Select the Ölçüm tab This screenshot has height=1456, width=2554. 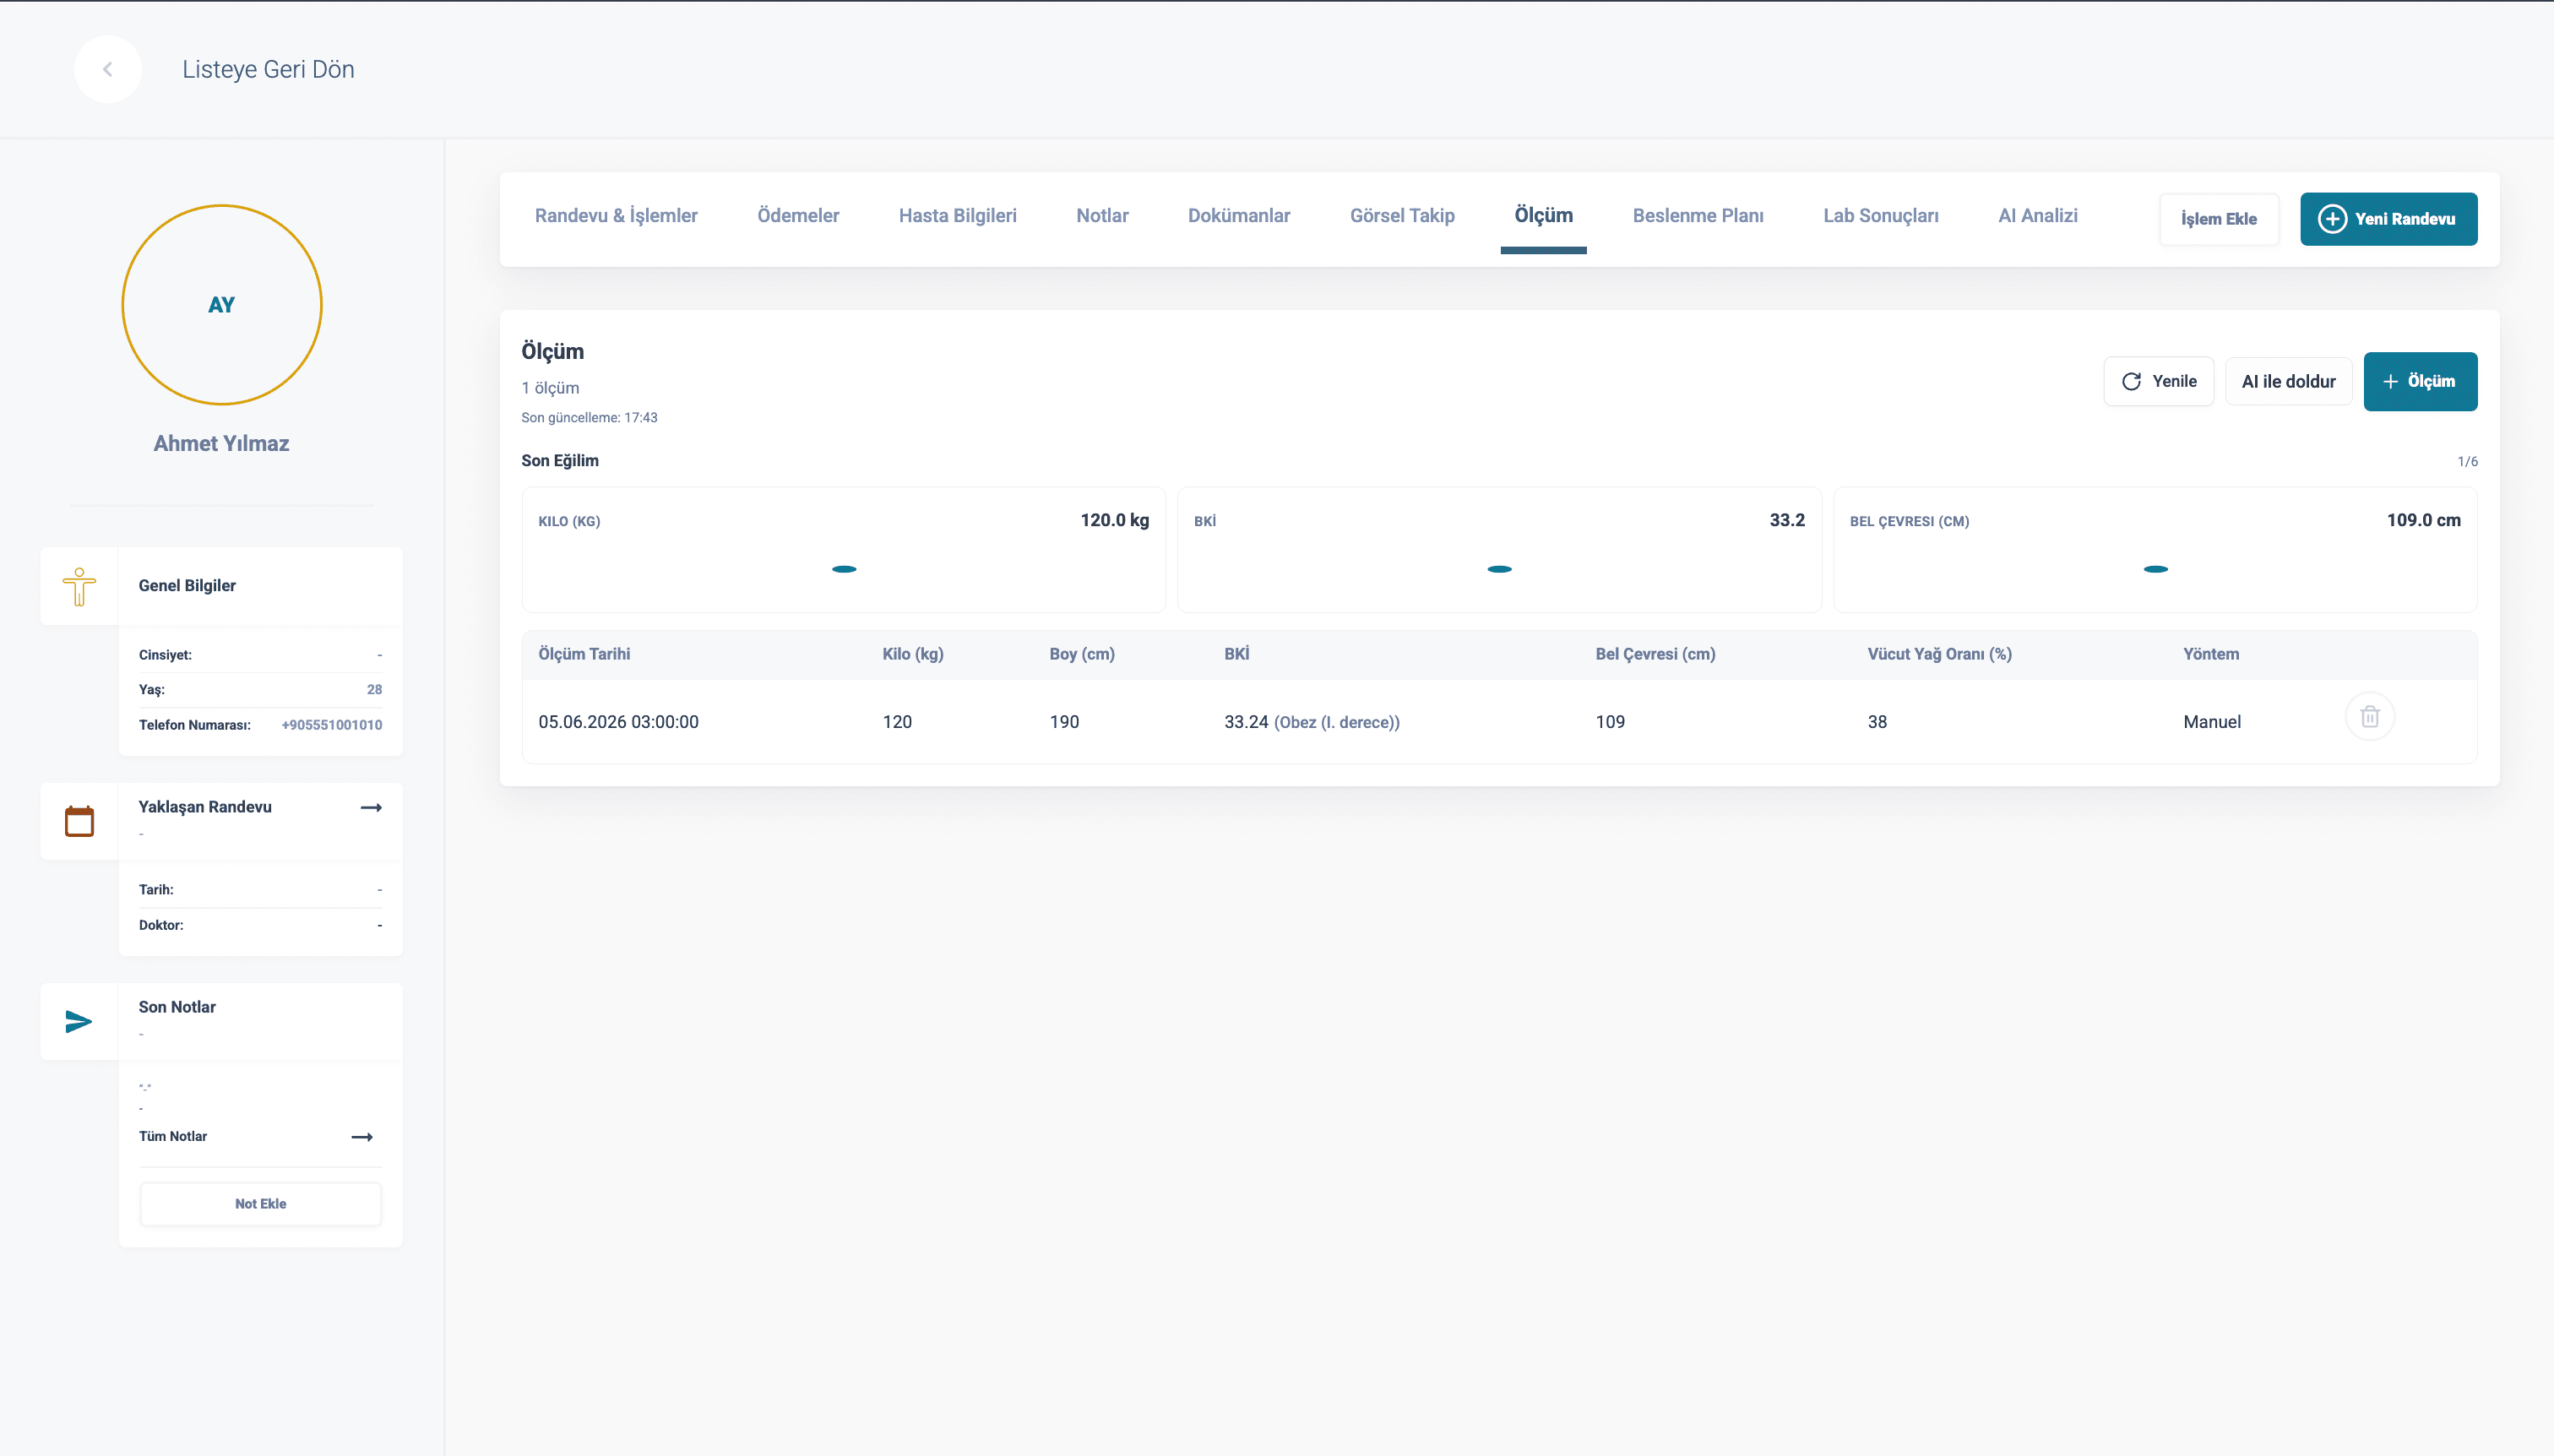tap(1543, 216)
